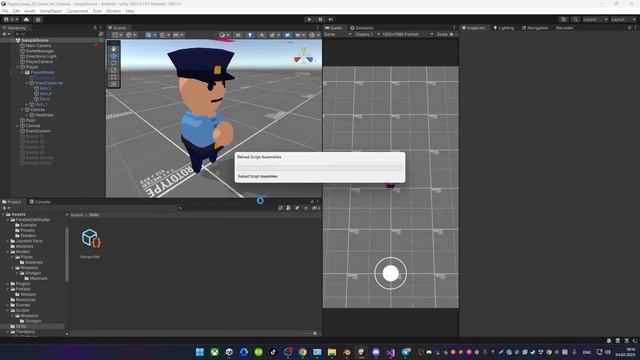Image resolution: width=640 pixels, height=360 pixels.
Task: Open Component menu
Action: (77, 11)
